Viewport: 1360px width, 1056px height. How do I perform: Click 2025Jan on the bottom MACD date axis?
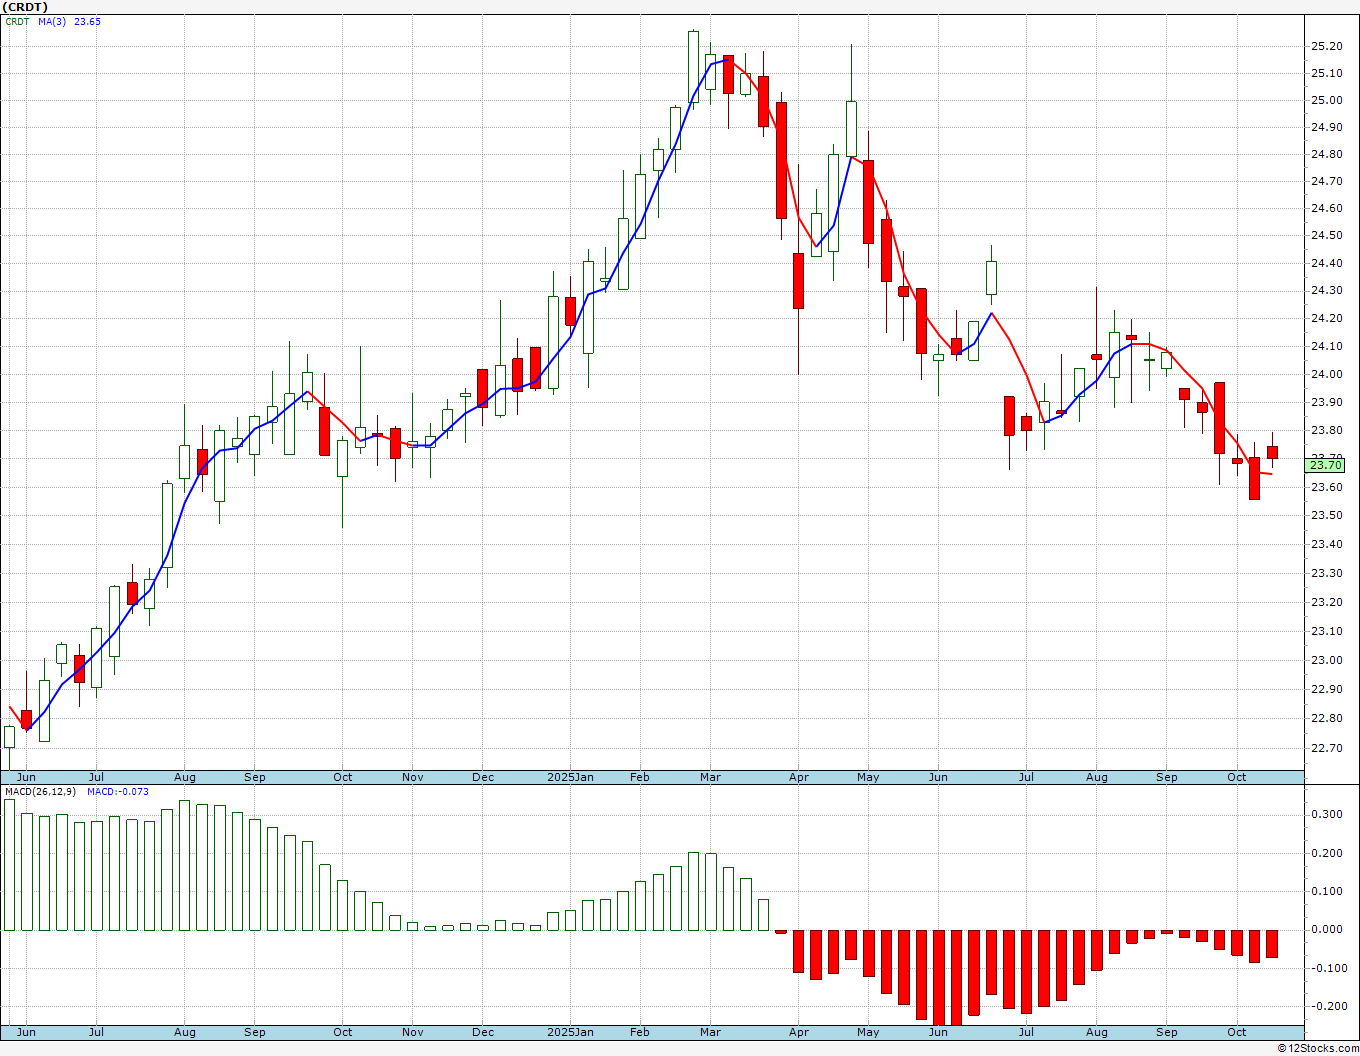tap(571, 1032)
